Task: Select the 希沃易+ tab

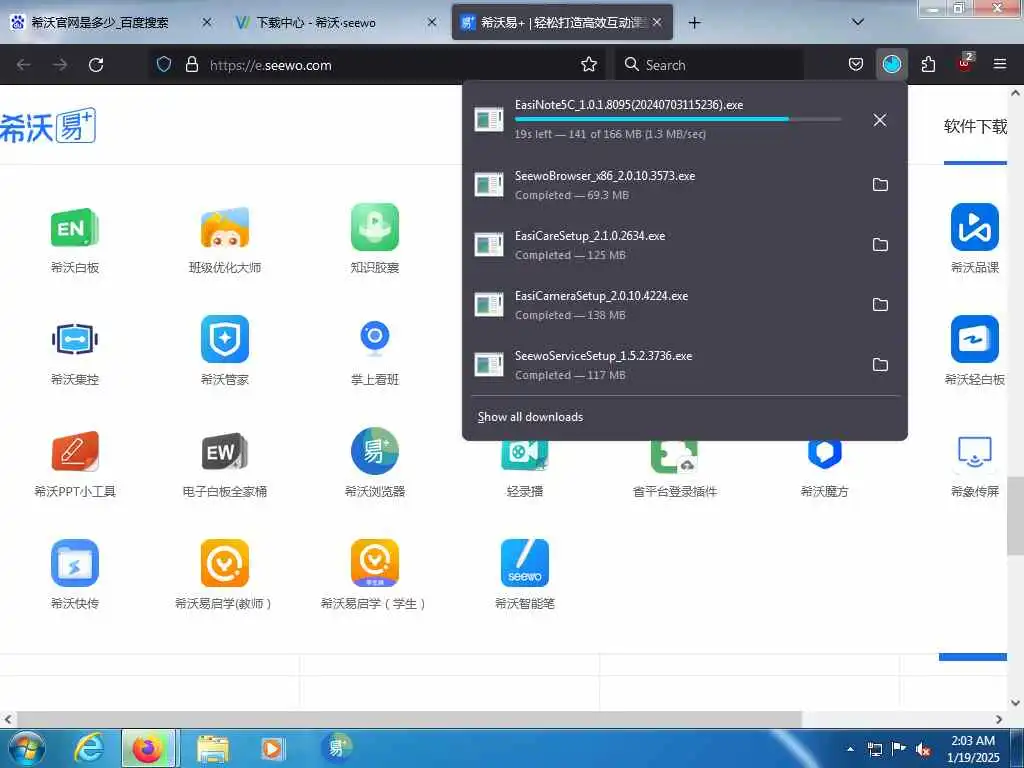Action: point(562,22)
